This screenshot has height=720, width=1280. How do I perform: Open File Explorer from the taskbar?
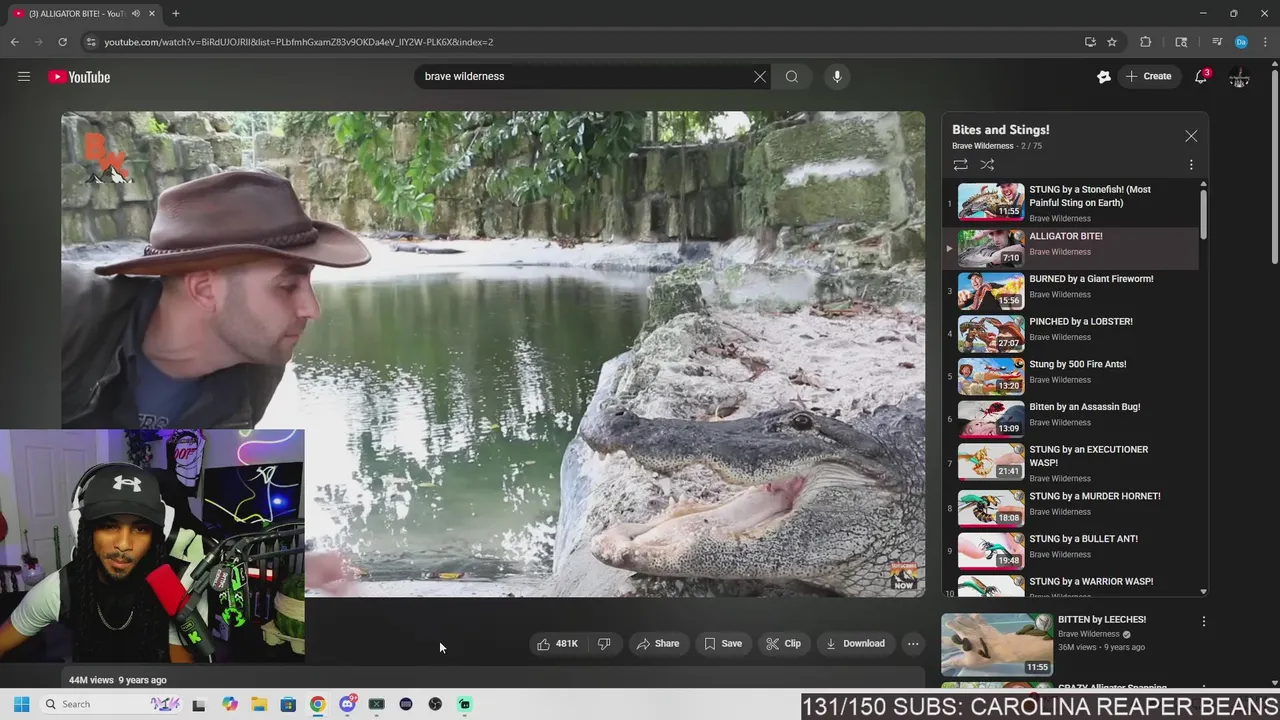point(259,704)
